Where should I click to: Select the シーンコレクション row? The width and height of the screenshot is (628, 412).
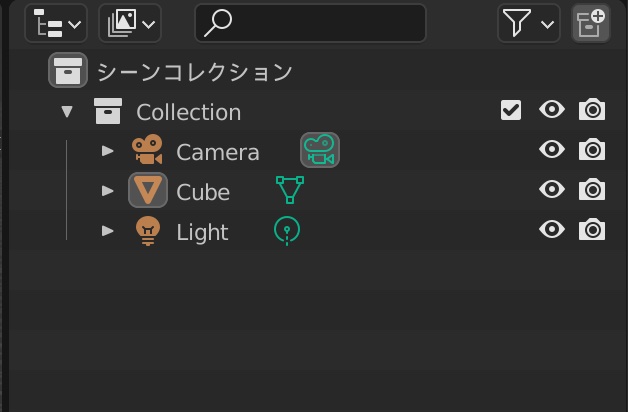(194, 72)
